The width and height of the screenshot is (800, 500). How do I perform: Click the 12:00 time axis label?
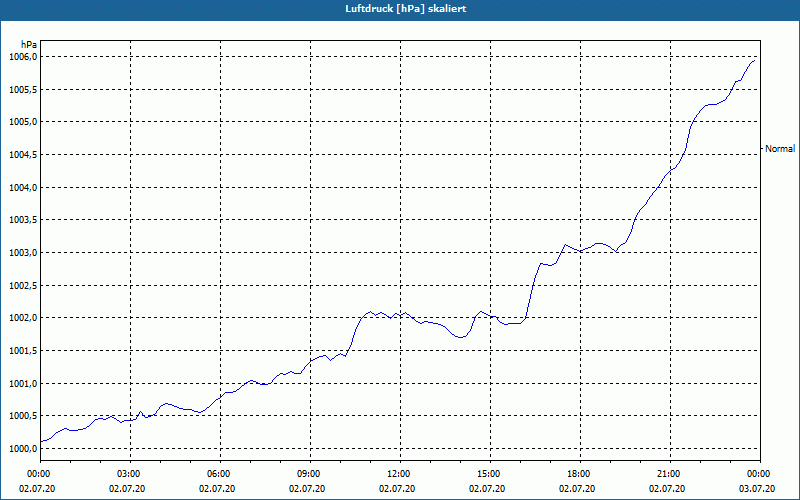click(400, 474)
